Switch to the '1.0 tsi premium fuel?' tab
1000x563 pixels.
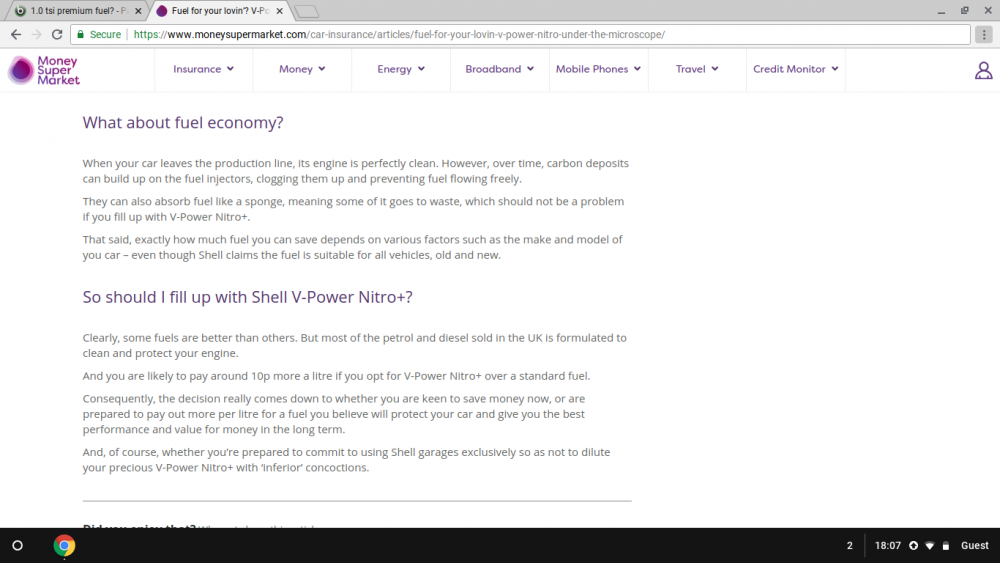coord(78,11)
